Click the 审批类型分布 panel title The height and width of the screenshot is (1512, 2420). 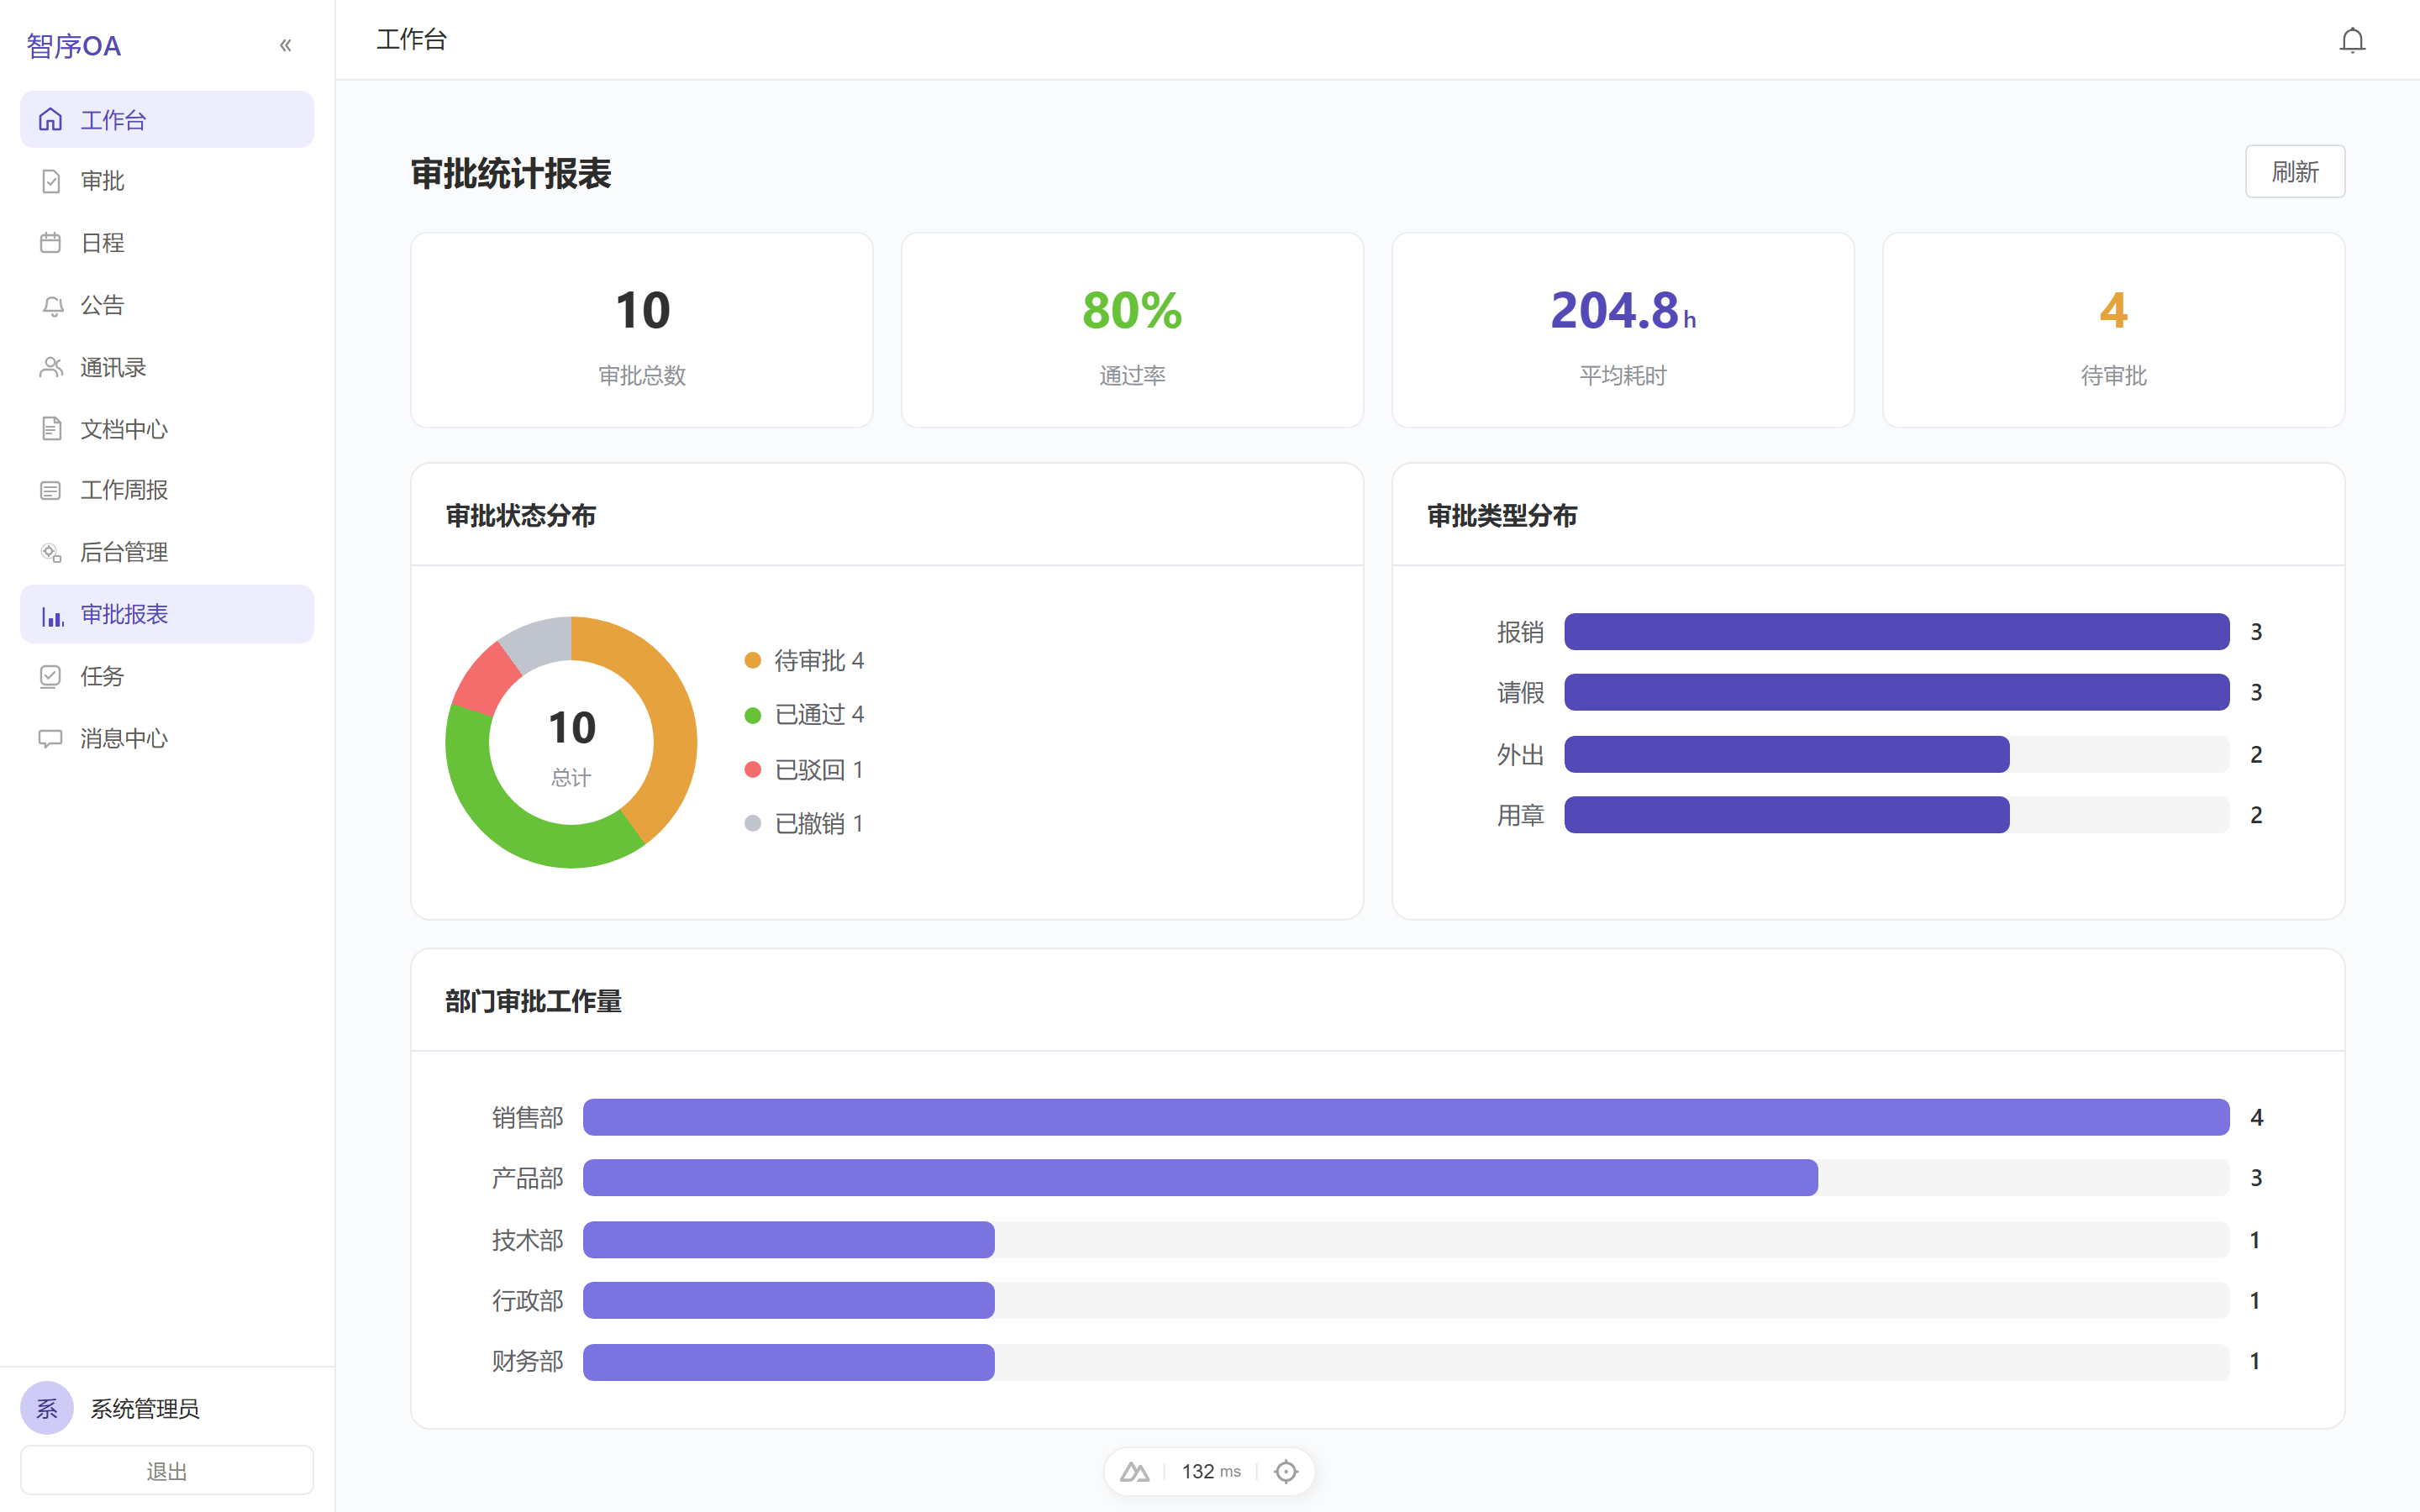point(1502,516)
